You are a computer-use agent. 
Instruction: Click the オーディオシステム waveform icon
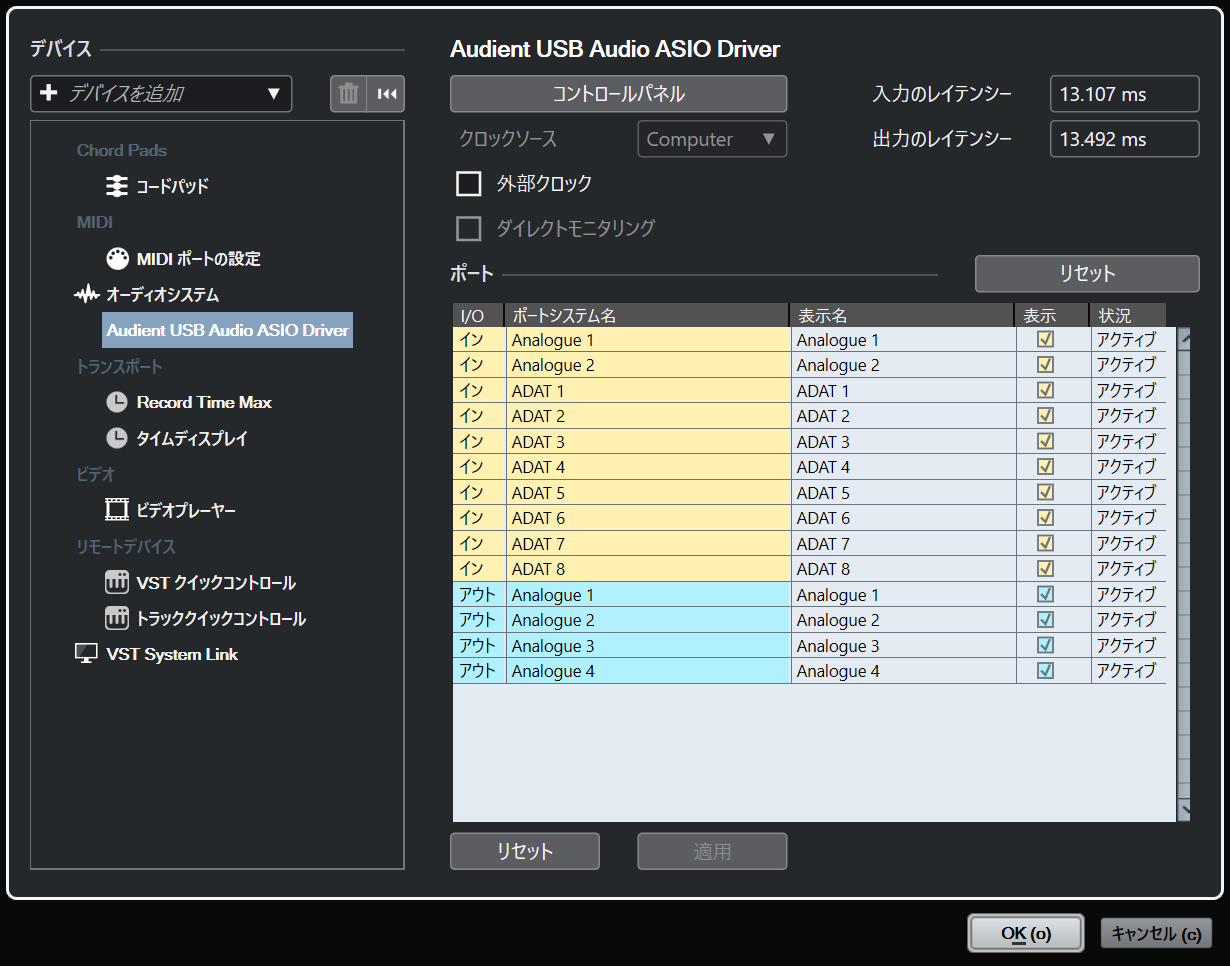87,295
